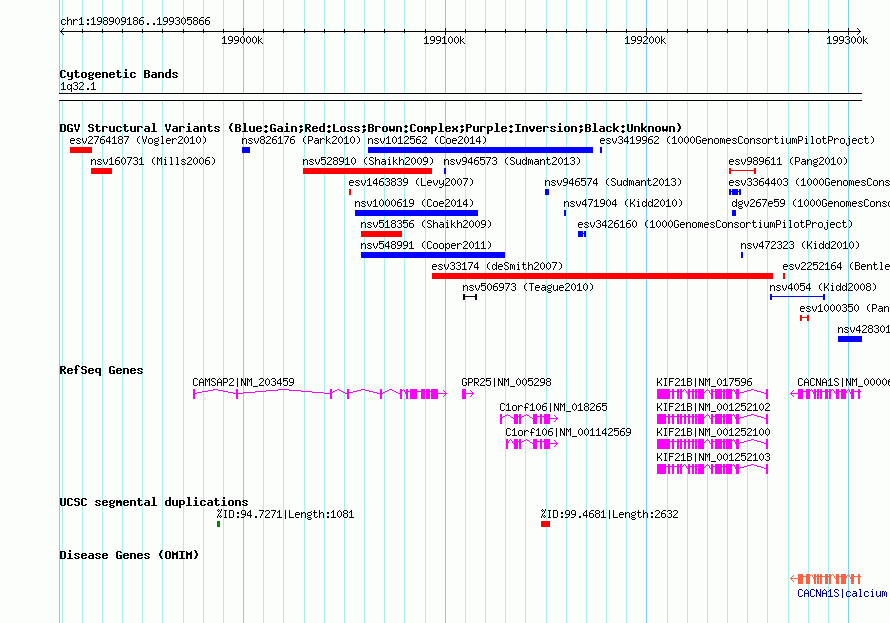This screenshot has width=890, height=623.
Task: Select the C1orf106 NM_018265 transcript glyph
Action: (x=529, y=419)
